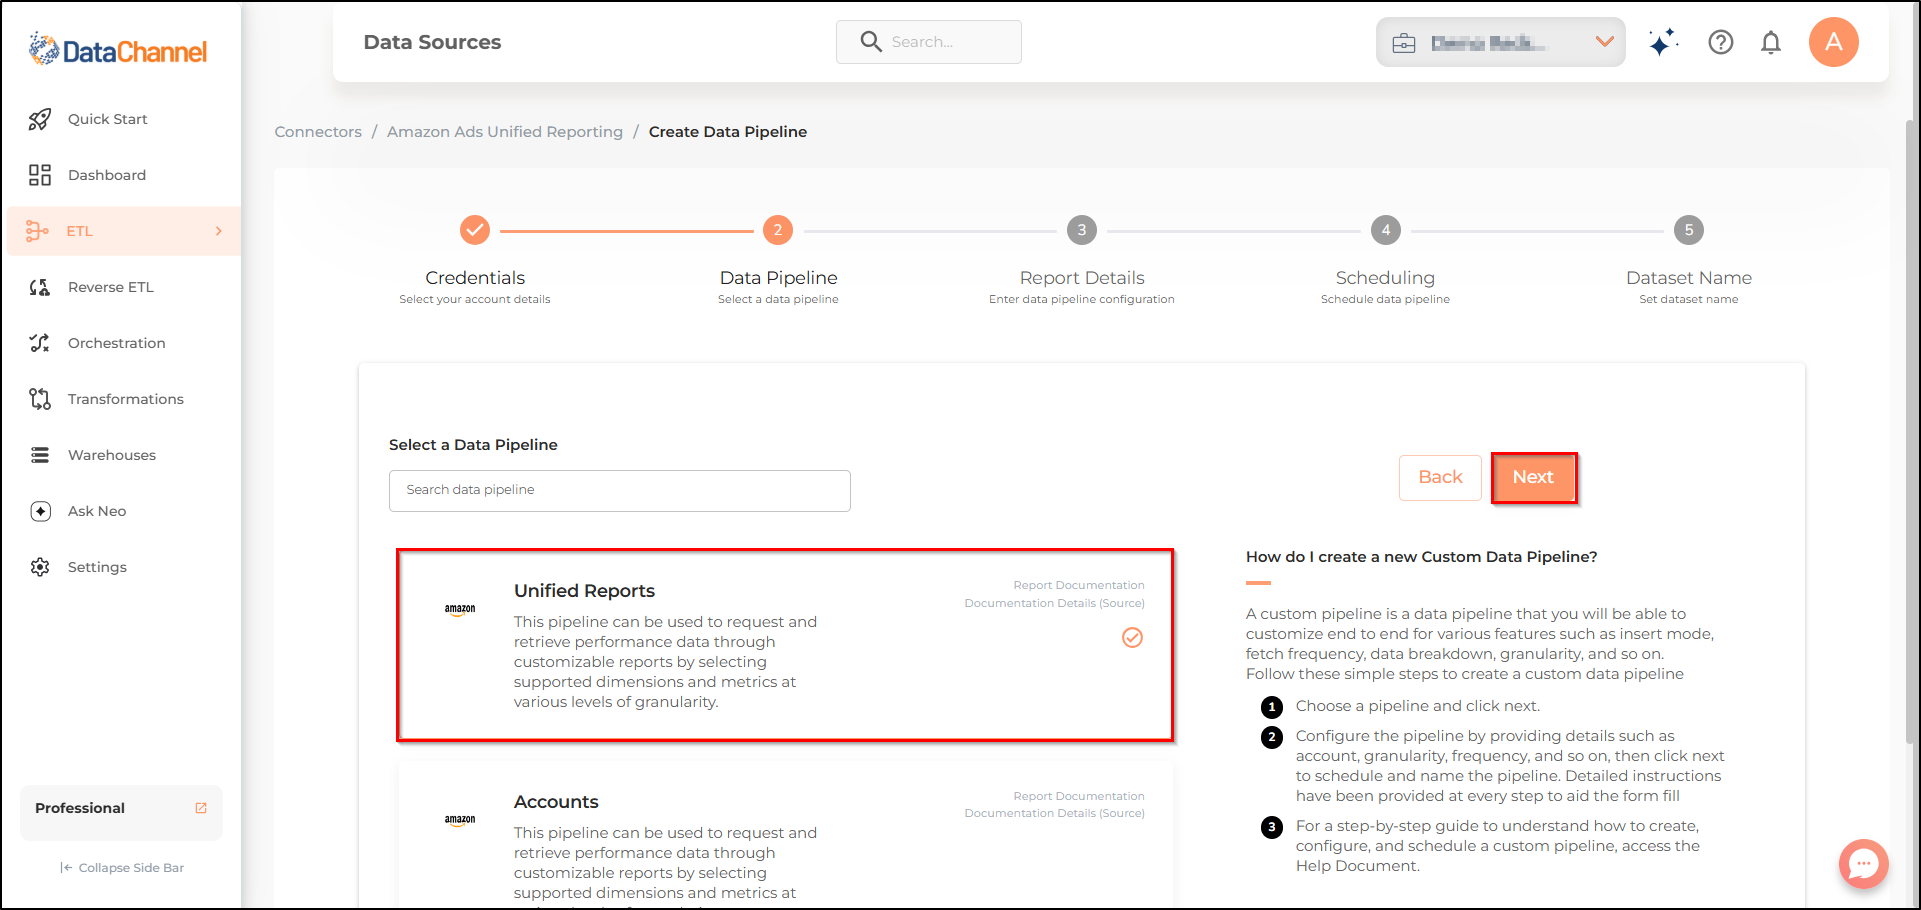
Task: Open the Reverse ETL icon
Action: click(40, 287)
